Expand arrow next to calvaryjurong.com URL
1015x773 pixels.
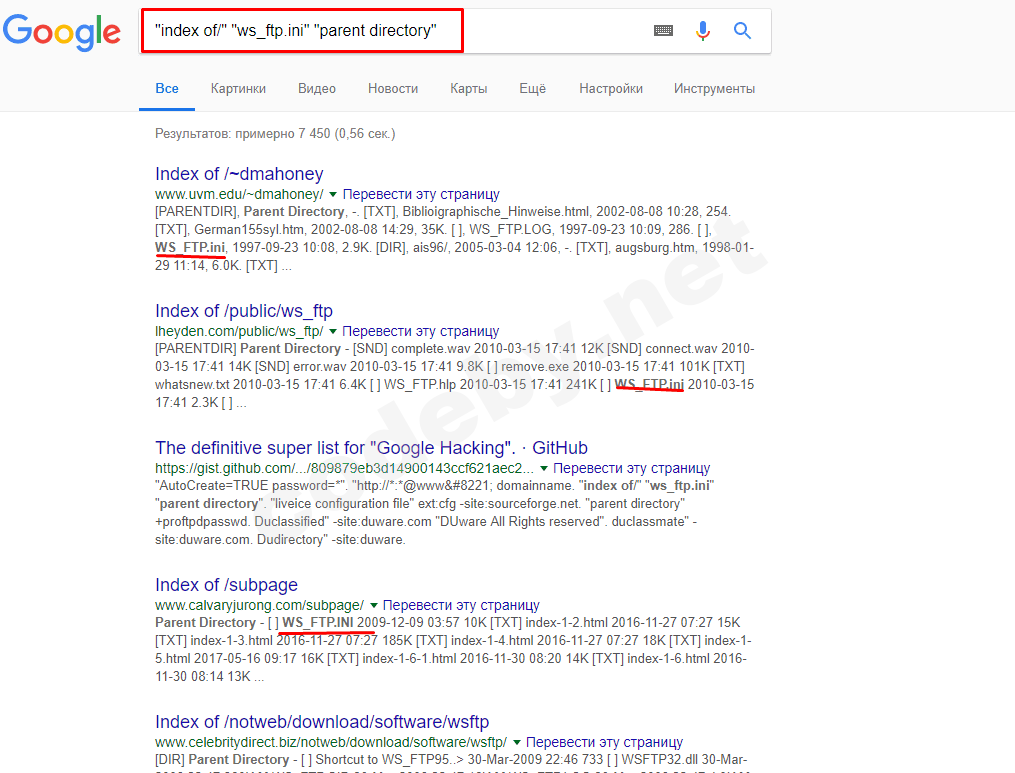click(x=374, y=605)
